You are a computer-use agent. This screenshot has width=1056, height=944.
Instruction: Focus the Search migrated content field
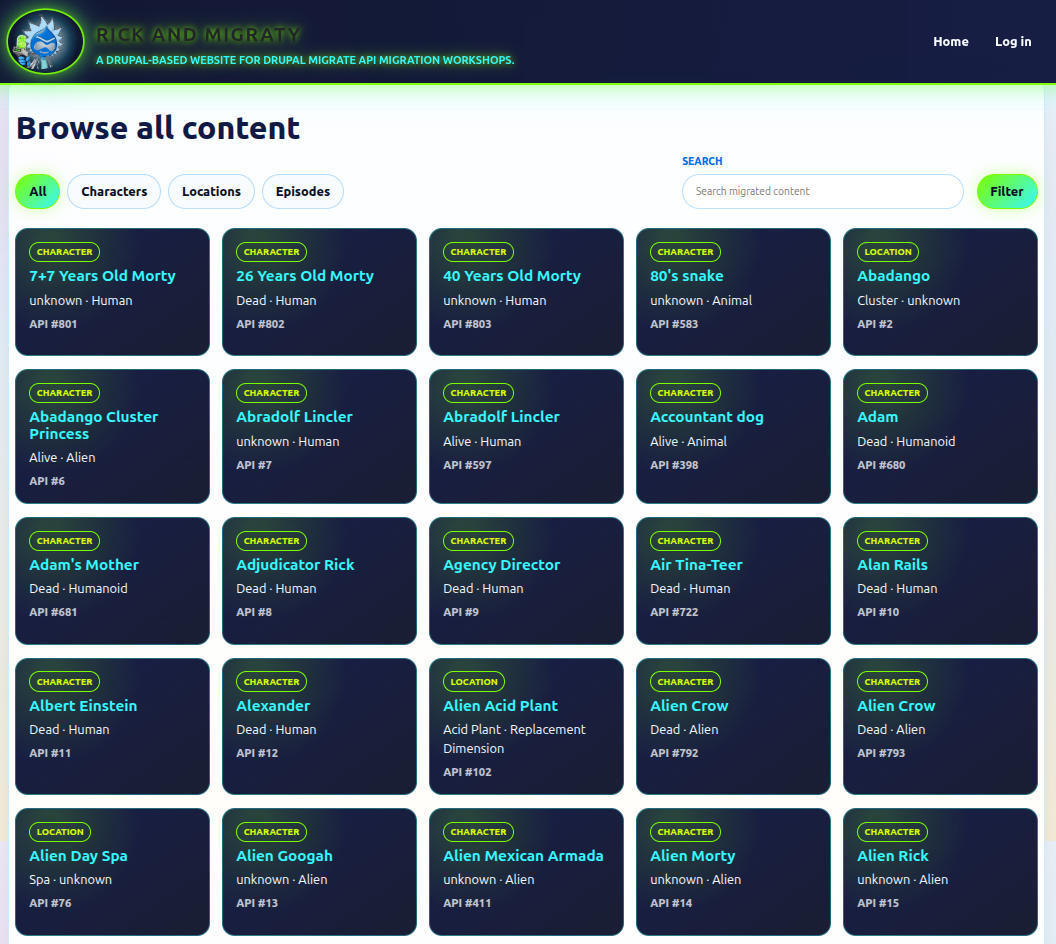click(x=822, y=191)
